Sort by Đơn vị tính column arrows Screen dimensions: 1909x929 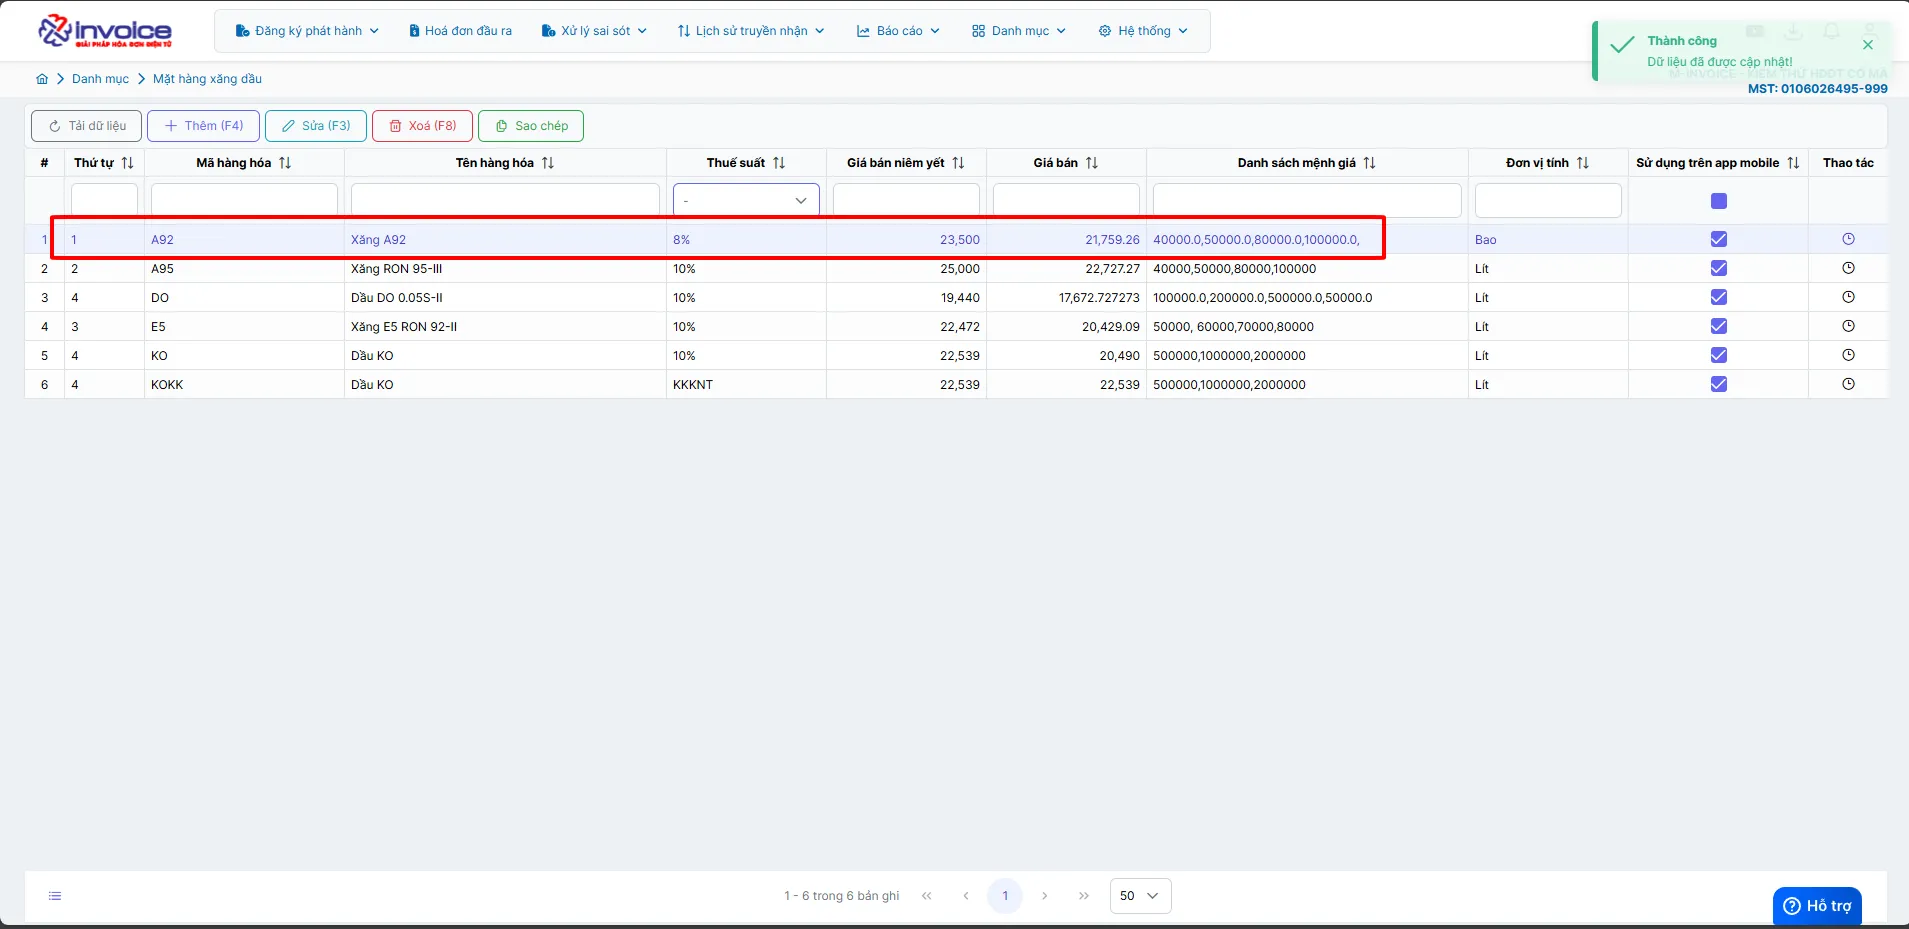click(1583, 163)
